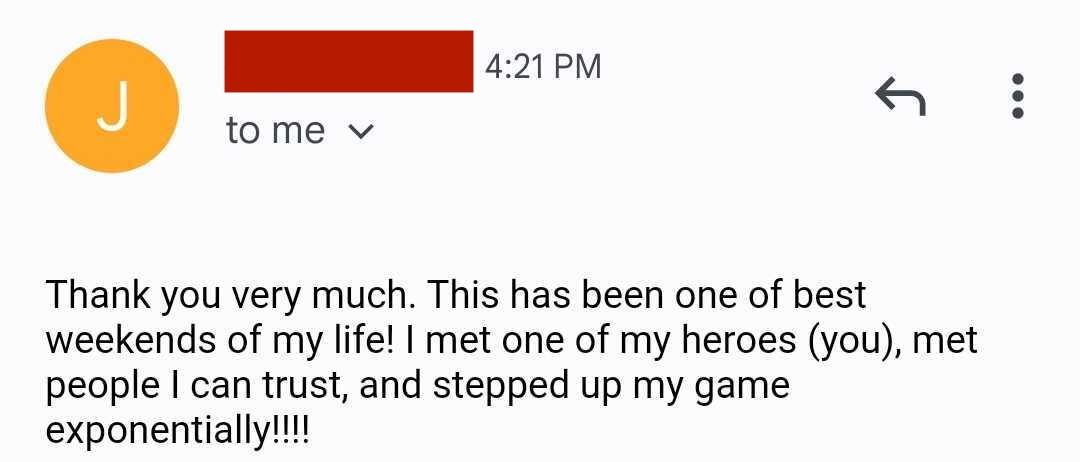Reply to the email with the arrow icon
The height and width of the screenshot is (462, 1080).
[x=900, y=97]
